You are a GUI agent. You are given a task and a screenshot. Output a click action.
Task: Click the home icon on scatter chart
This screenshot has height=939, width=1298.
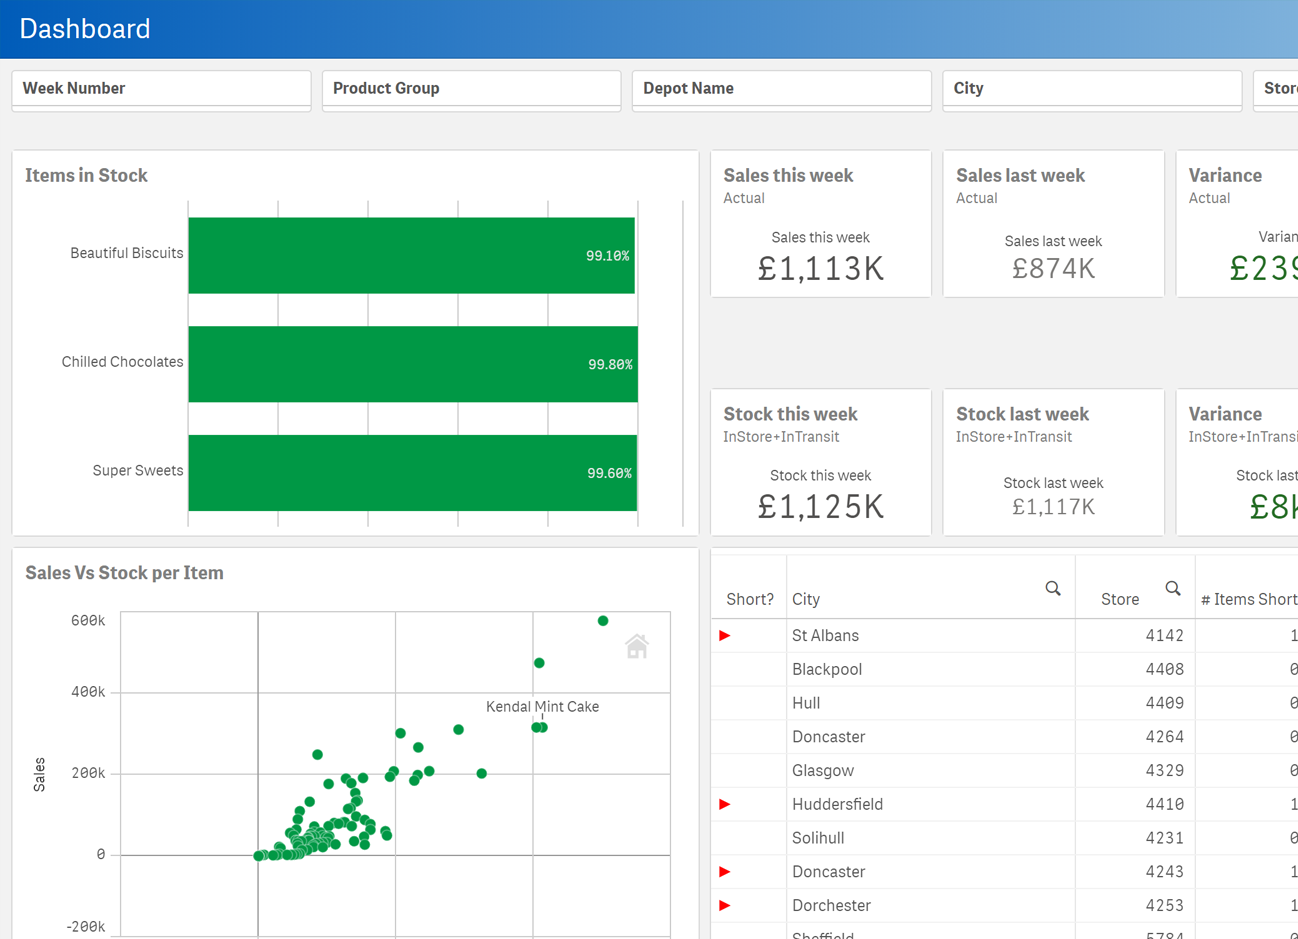click(x=637, y=647)
